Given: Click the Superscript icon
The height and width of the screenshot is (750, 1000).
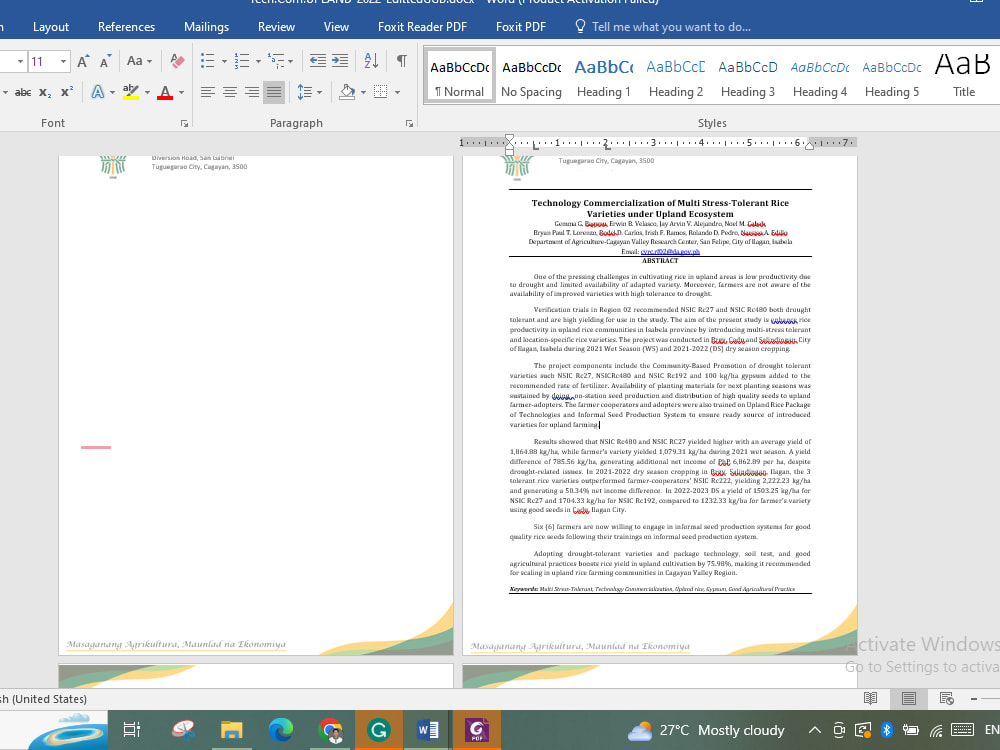Looking at the screenshot, I should click(66, 92).
